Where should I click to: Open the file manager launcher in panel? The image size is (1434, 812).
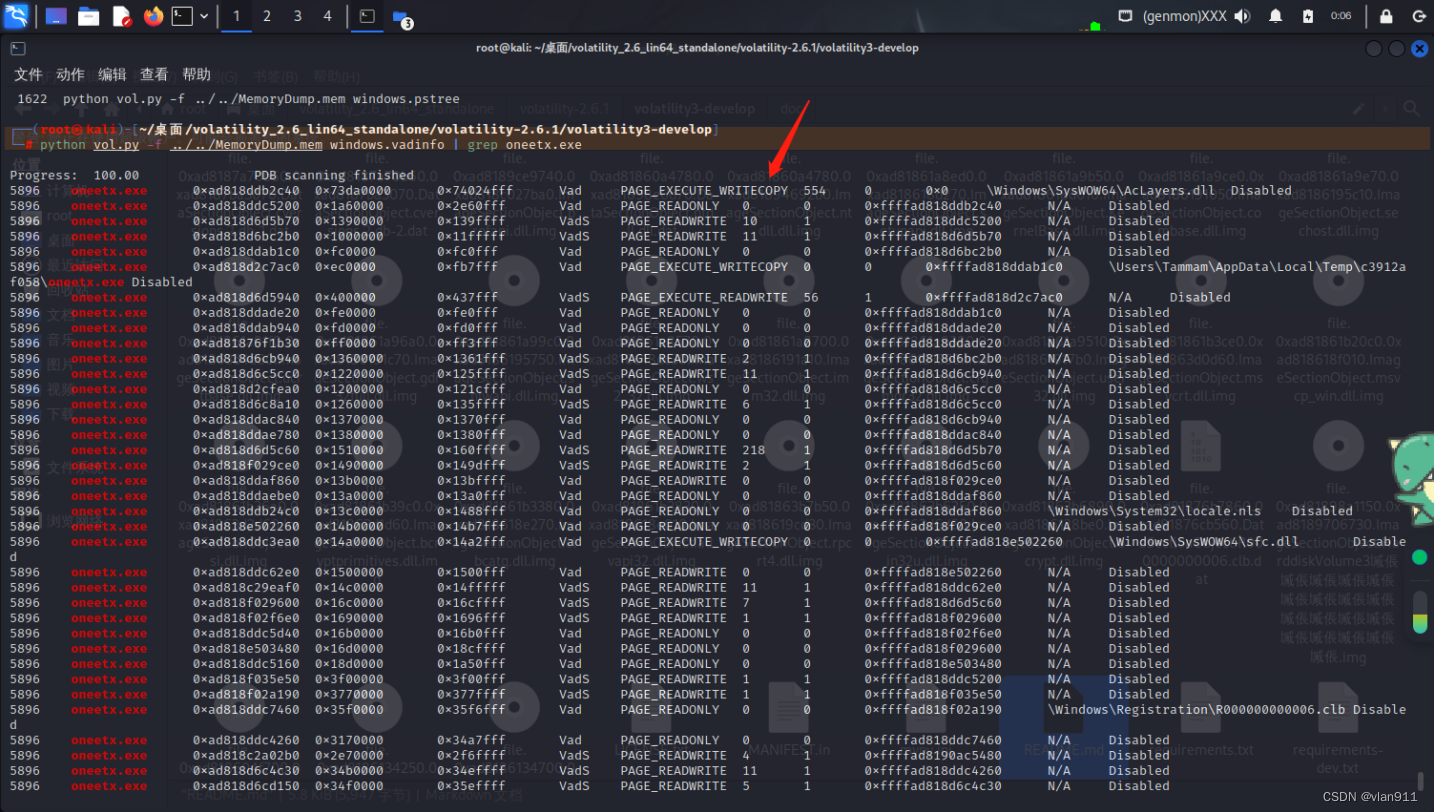pos(89,16)
